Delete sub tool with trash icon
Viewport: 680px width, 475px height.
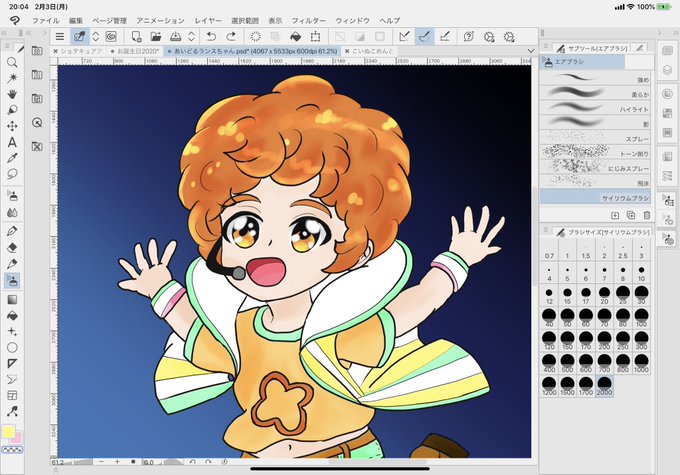coord(647,215)
